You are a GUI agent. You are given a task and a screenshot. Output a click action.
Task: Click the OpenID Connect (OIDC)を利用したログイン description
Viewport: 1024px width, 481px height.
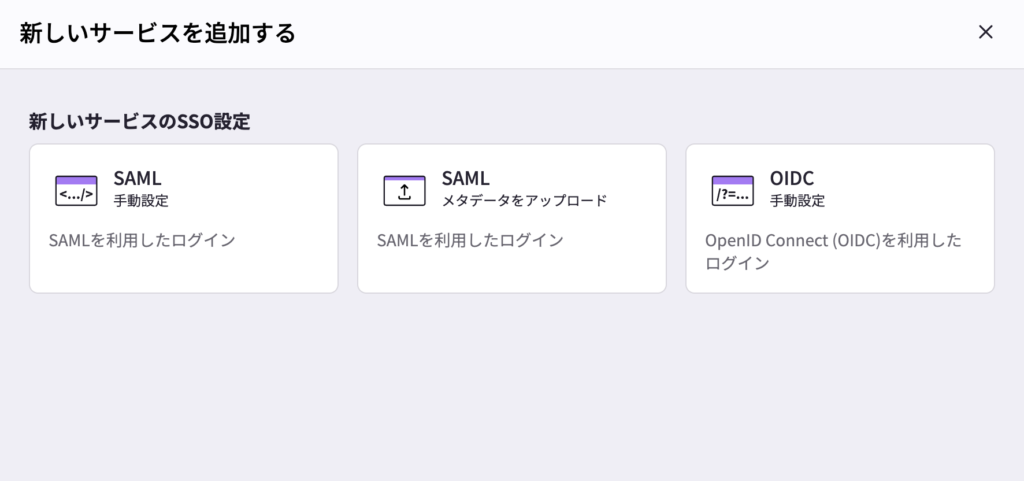(833, 251)
